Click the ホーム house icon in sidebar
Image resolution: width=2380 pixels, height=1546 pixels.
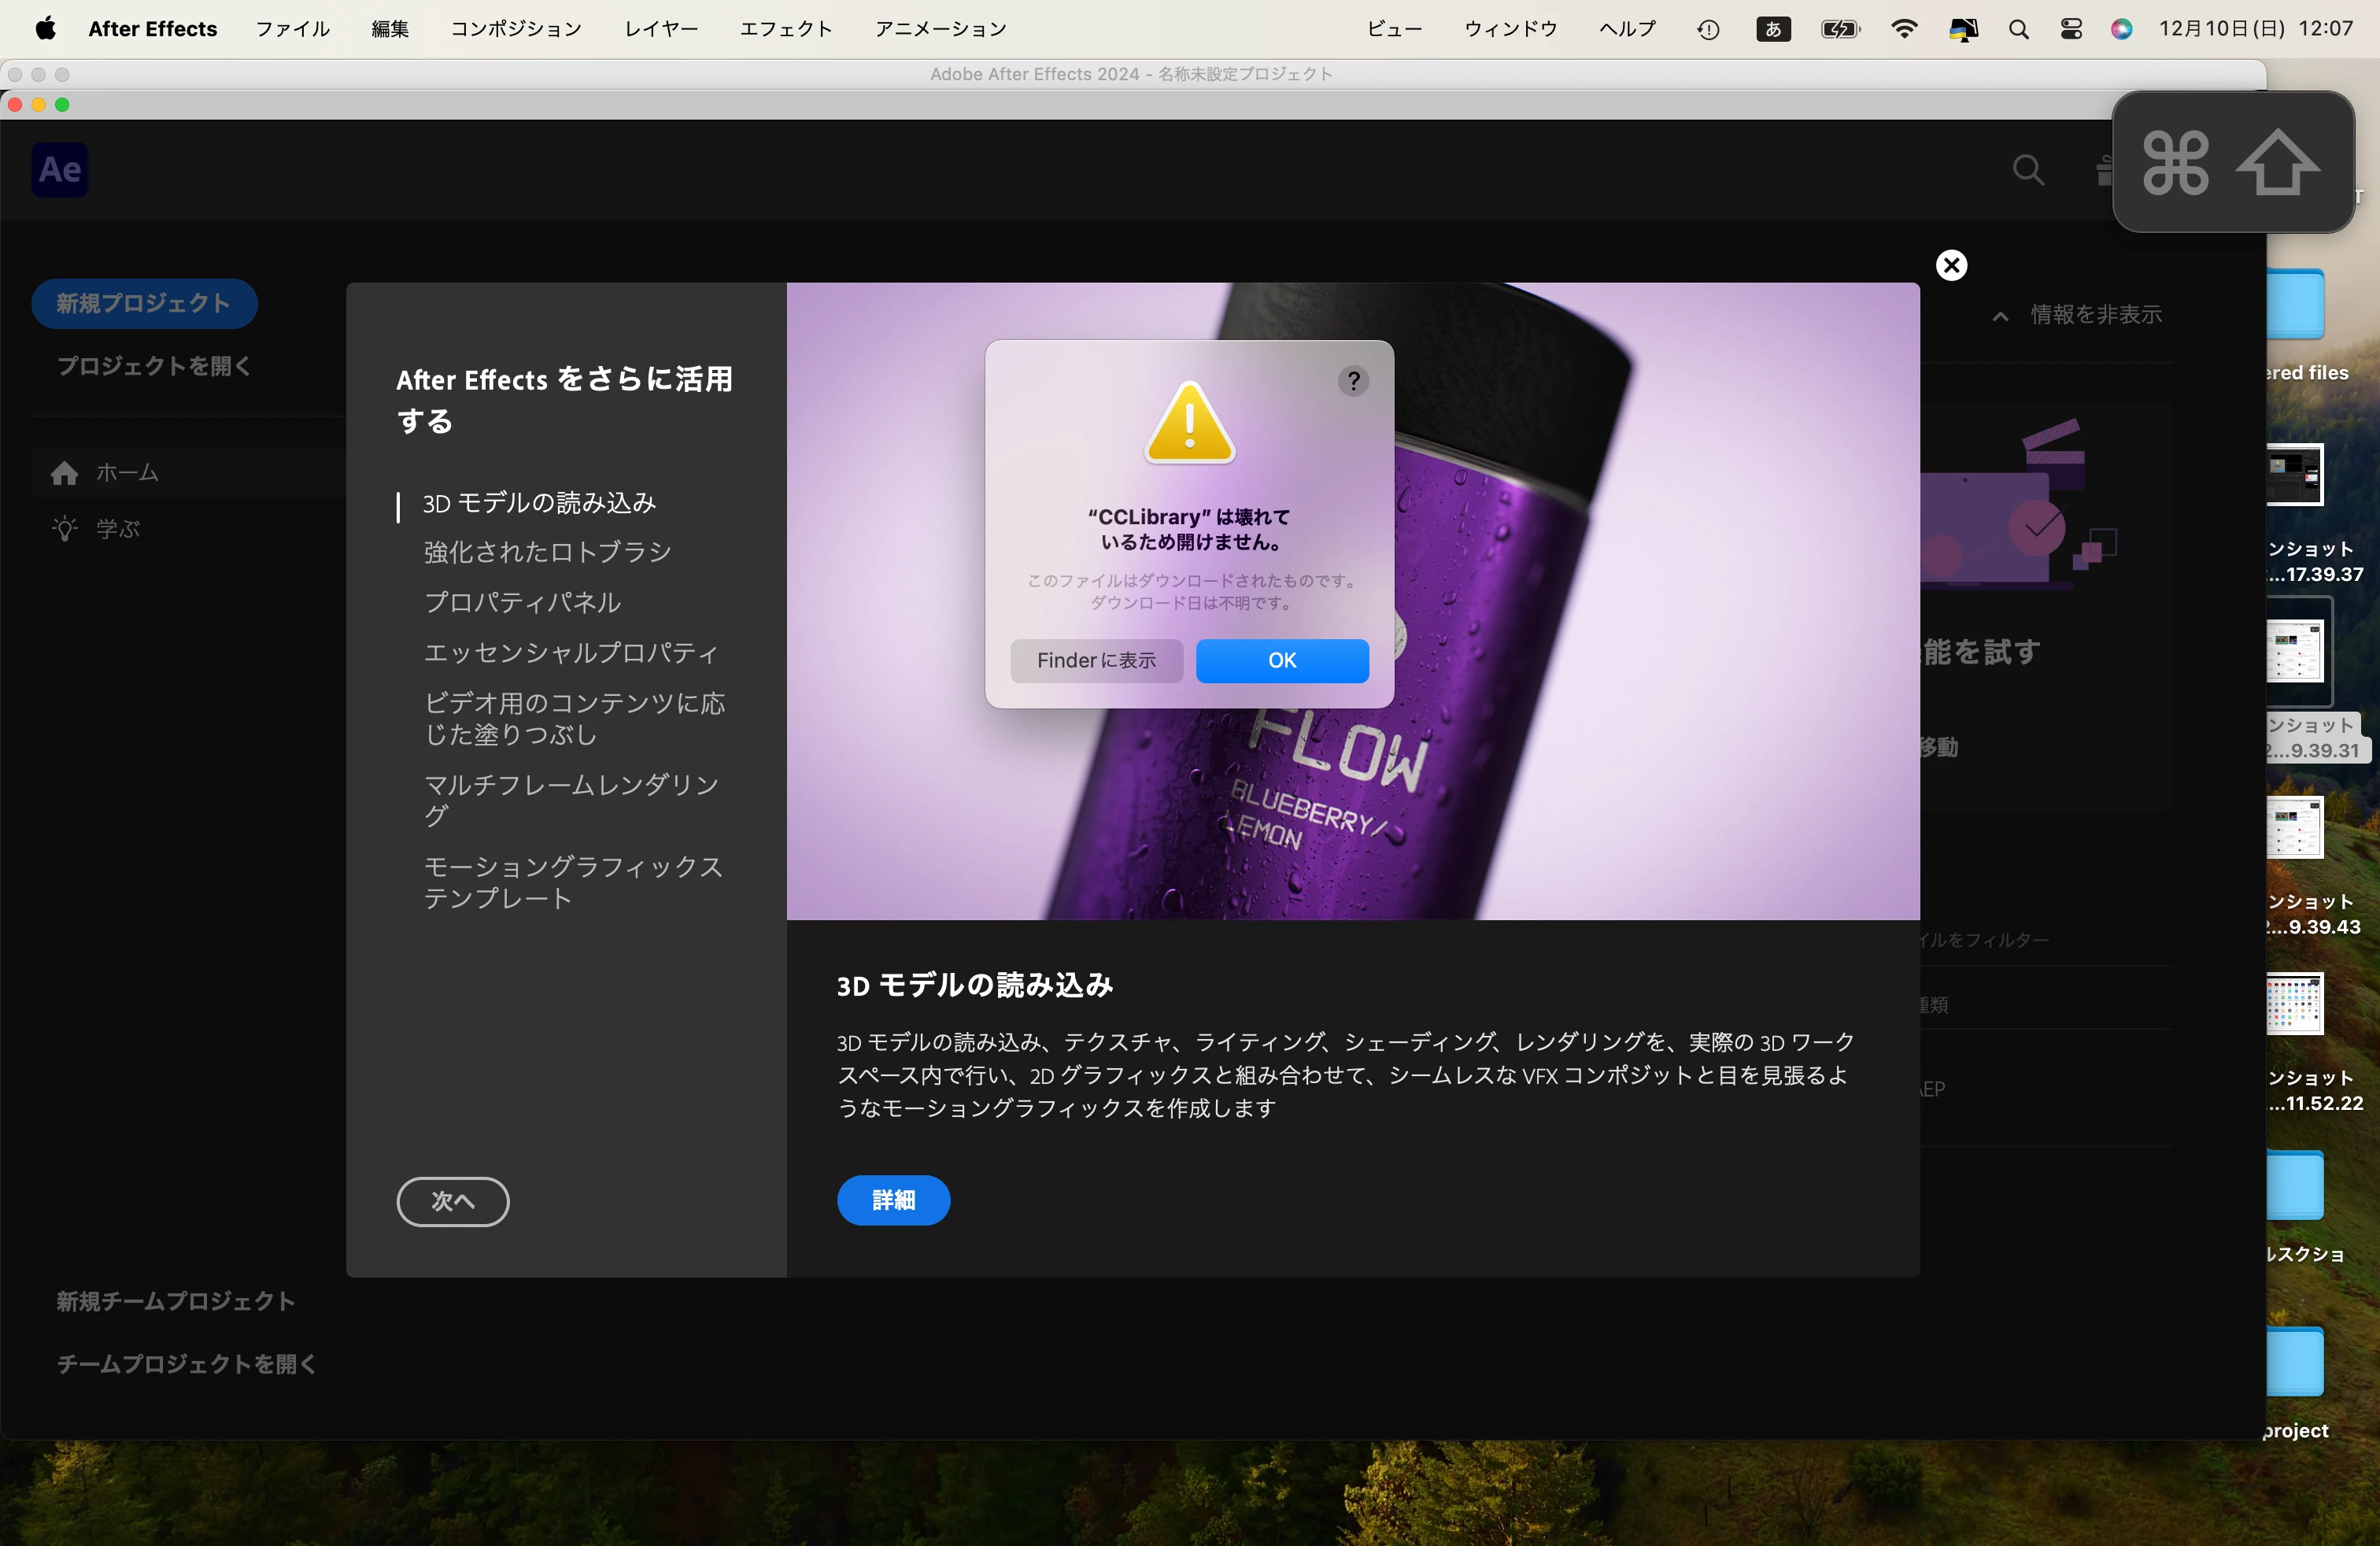click(65, 473)
